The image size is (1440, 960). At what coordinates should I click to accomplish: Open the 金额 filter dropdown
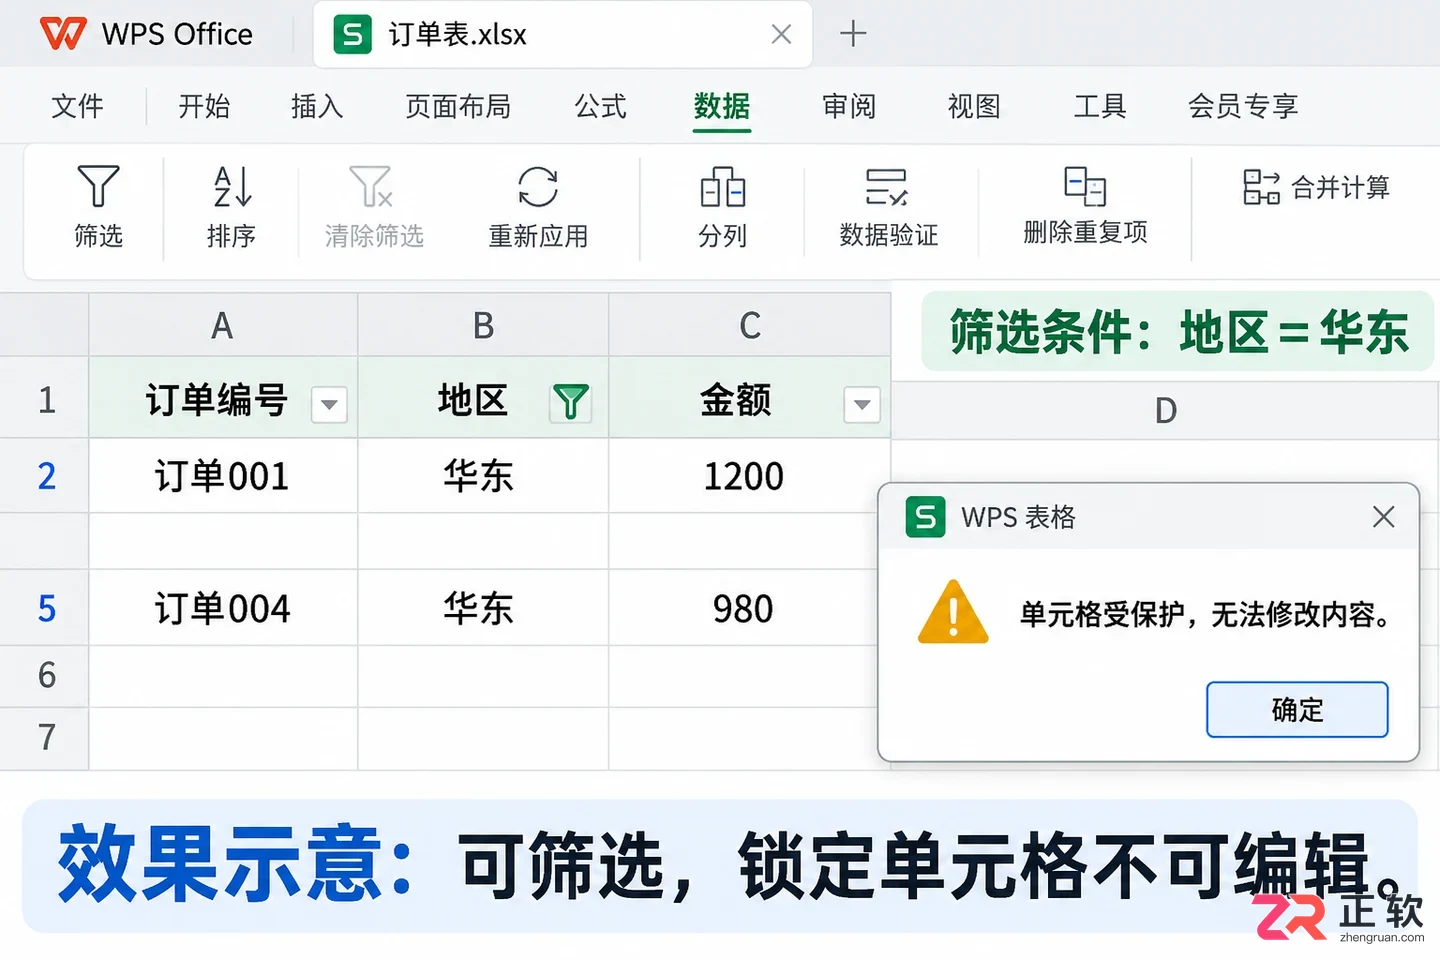coord(862,405)
